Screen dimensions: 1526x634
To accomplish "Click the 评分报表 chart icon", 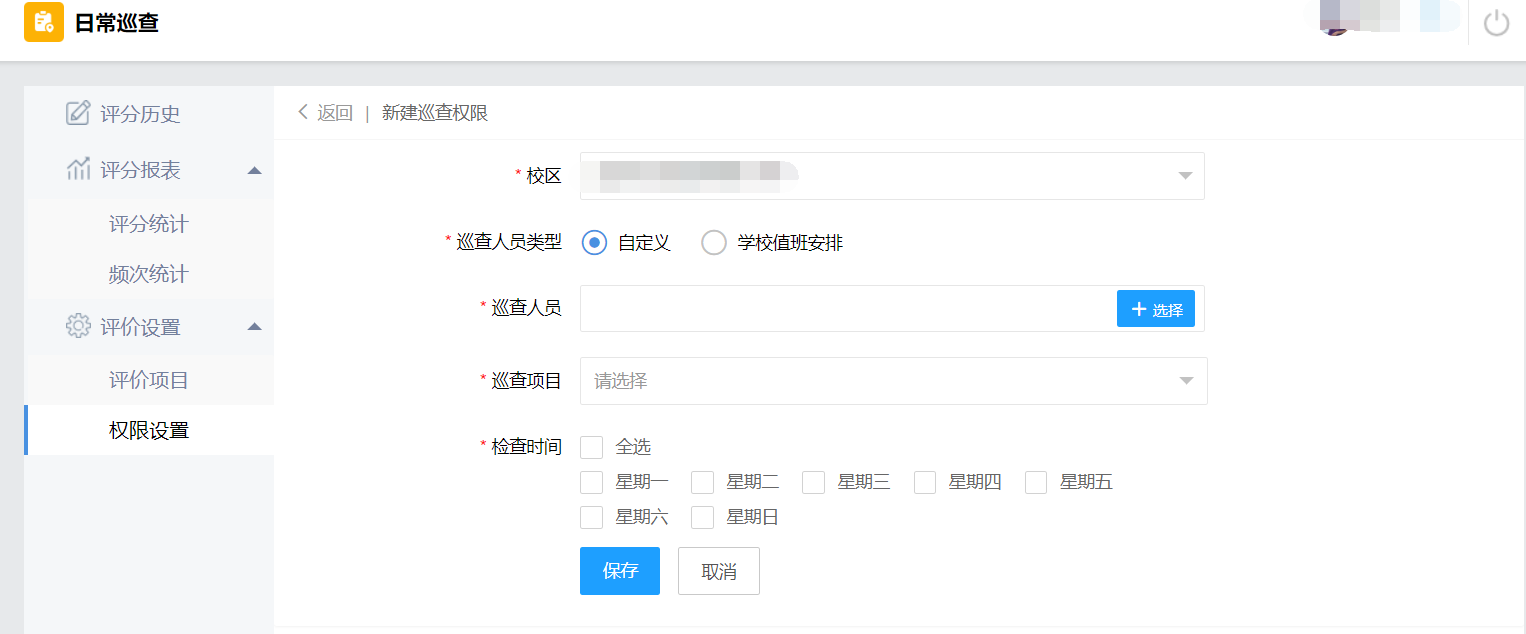I will click(x=78, y=170).
